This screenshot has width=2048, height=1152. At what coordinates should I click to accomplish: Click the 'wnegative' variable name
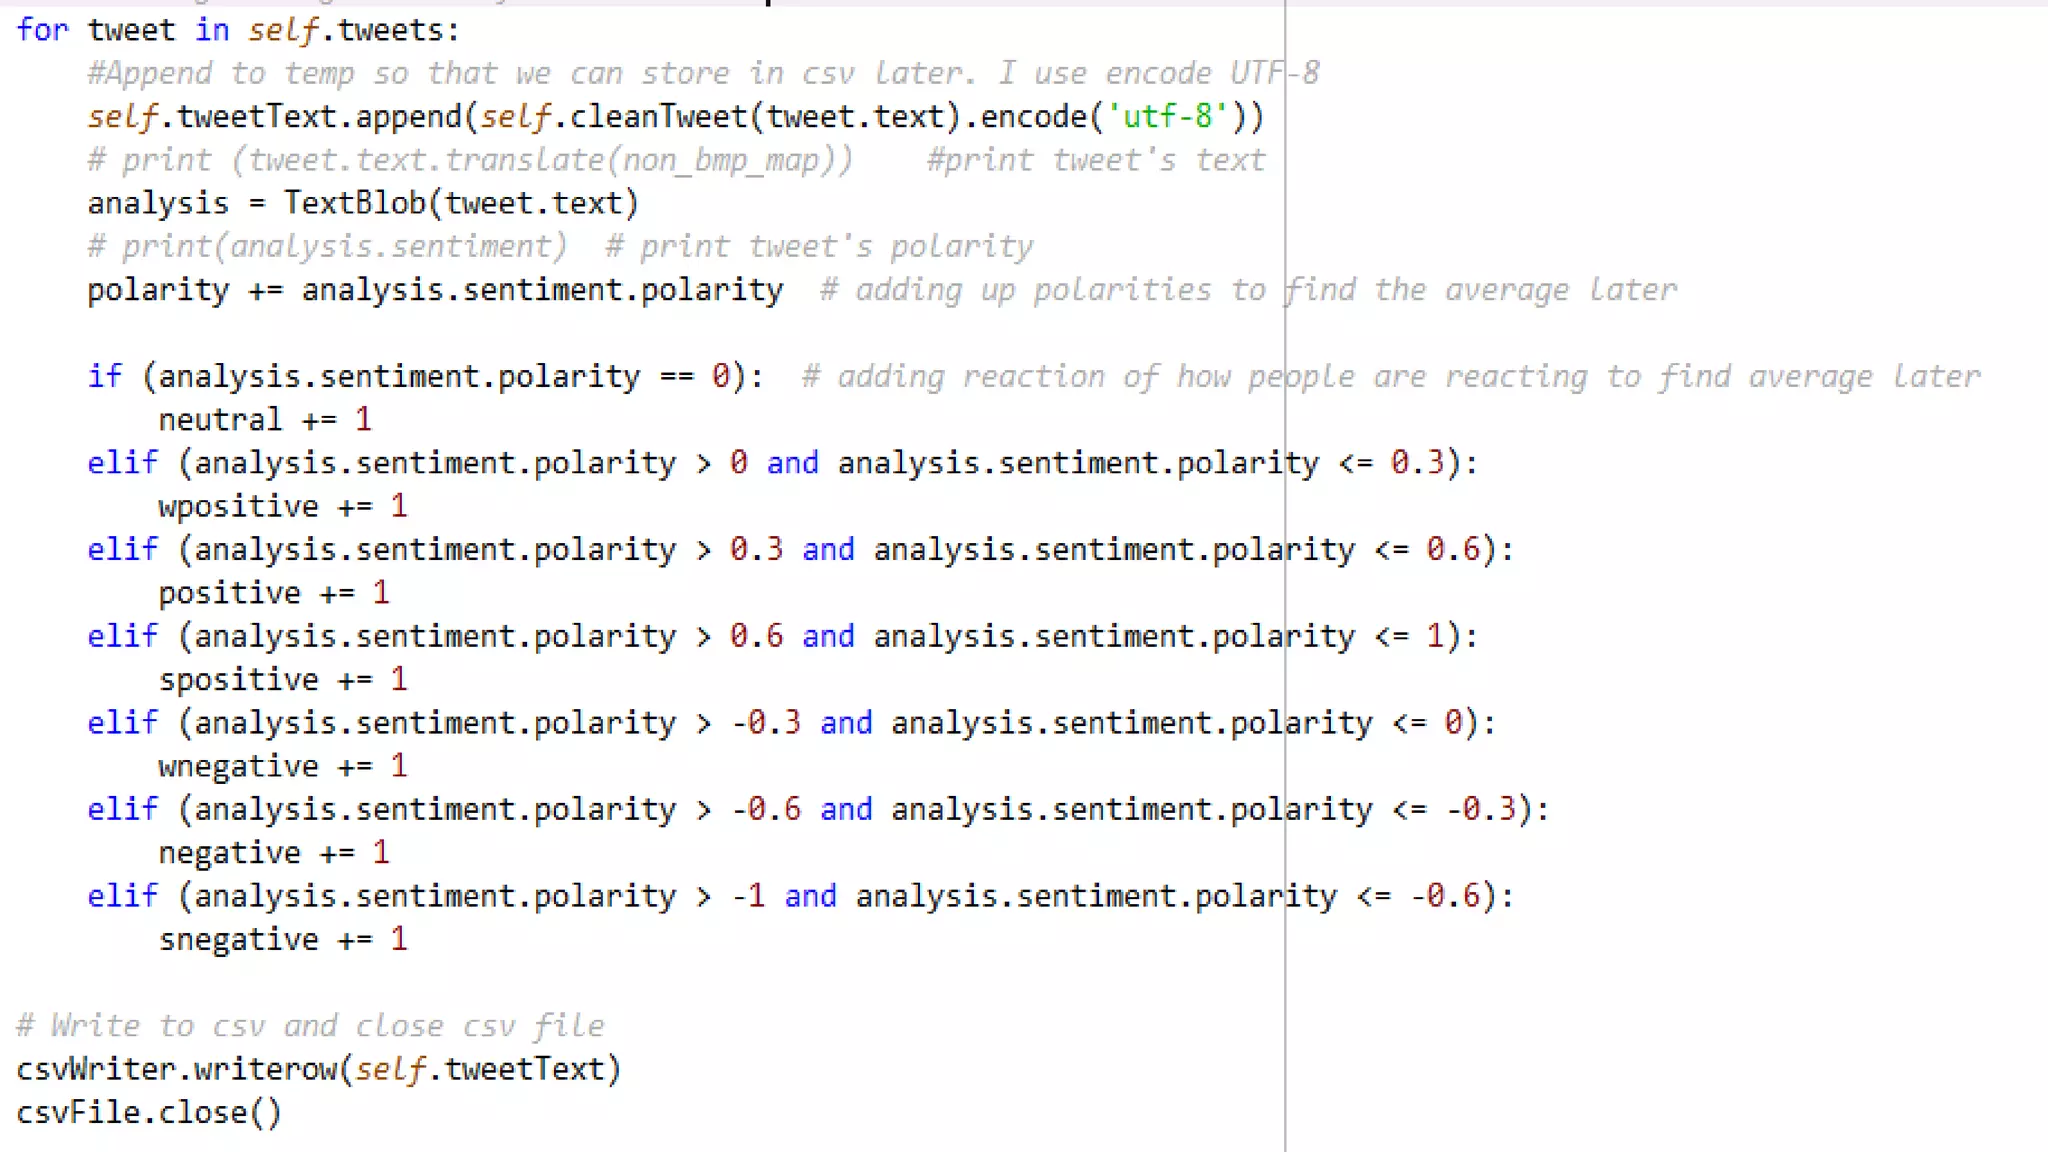click(x=238, y=766)
